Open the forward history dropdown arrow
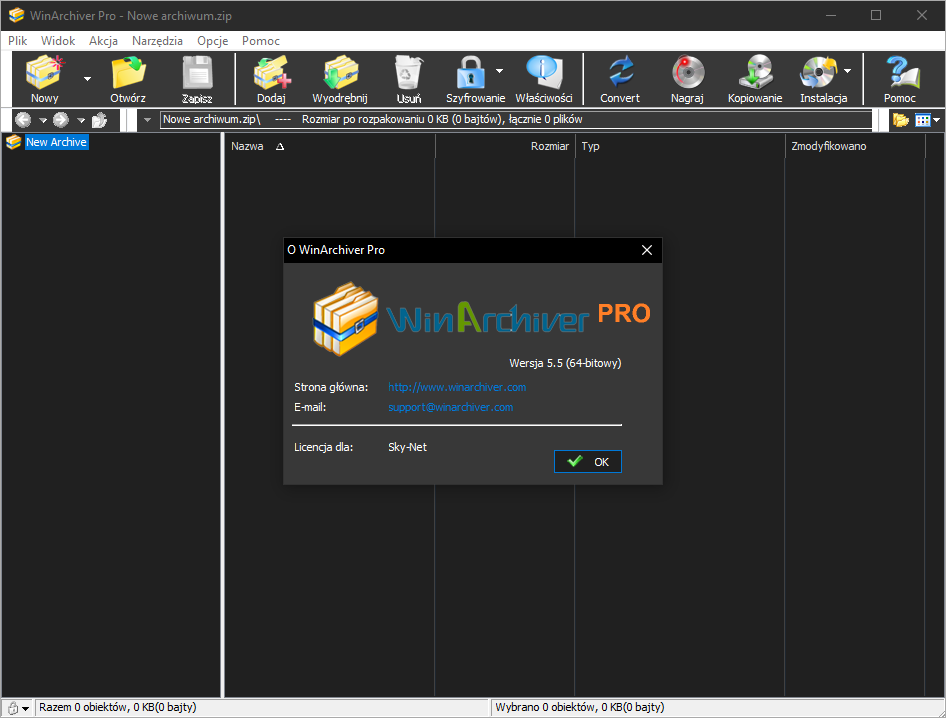Screen dimensions: 946x718 tap(81, 120)
